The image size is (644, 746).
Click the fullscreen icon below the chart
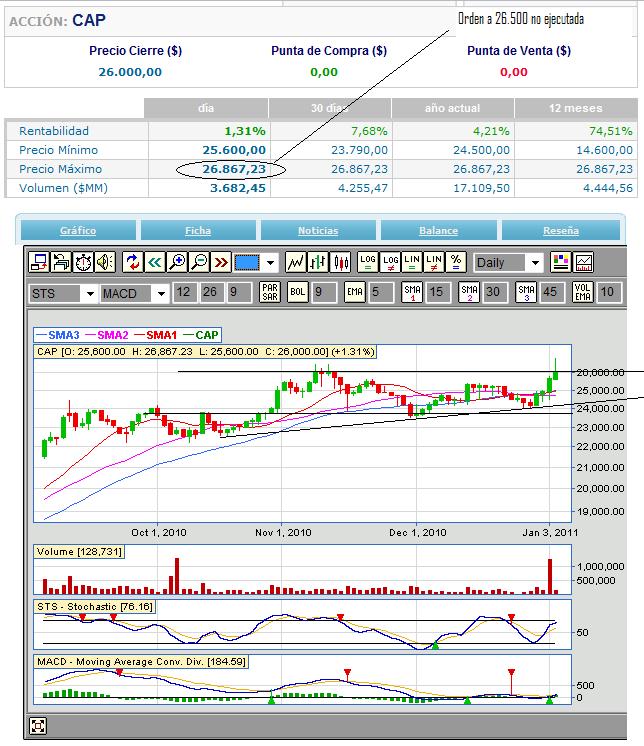[x=38, y=726]
